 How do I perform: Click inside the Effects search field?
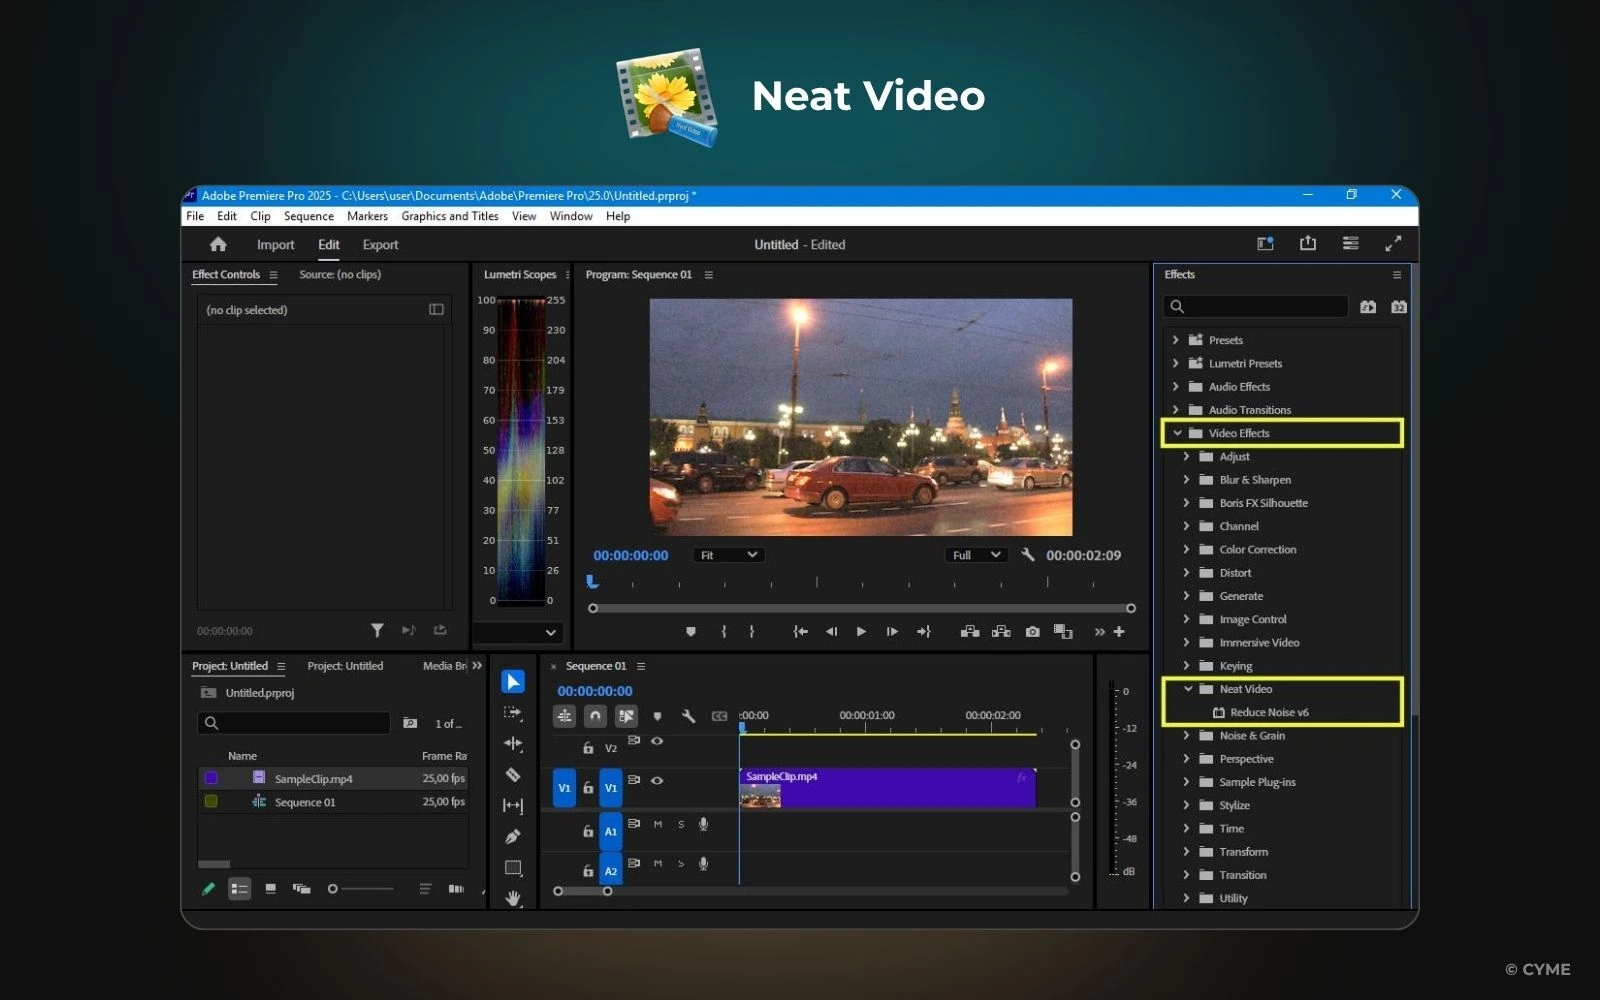(x=1255, y=307)
